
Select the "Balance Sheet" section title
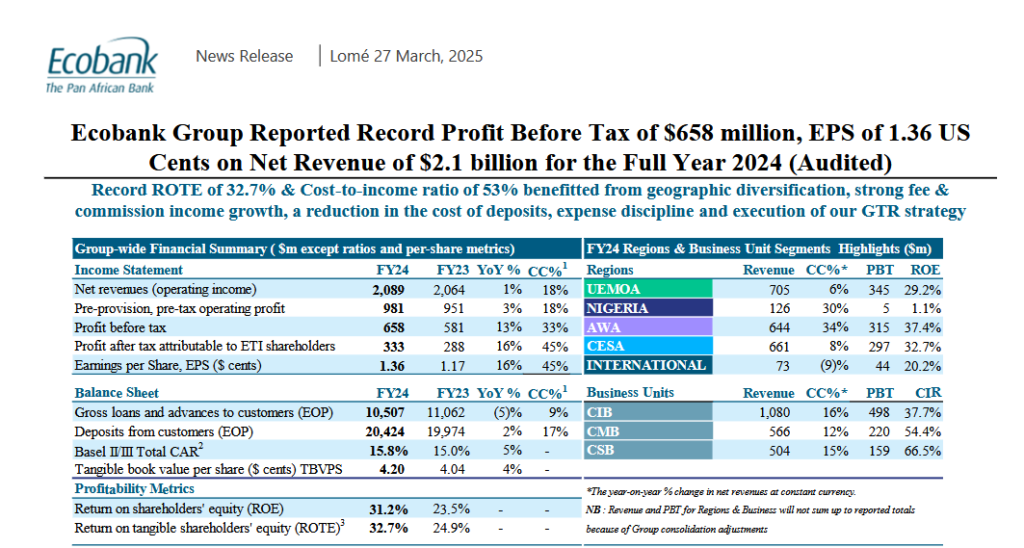(x=116, y=393)
